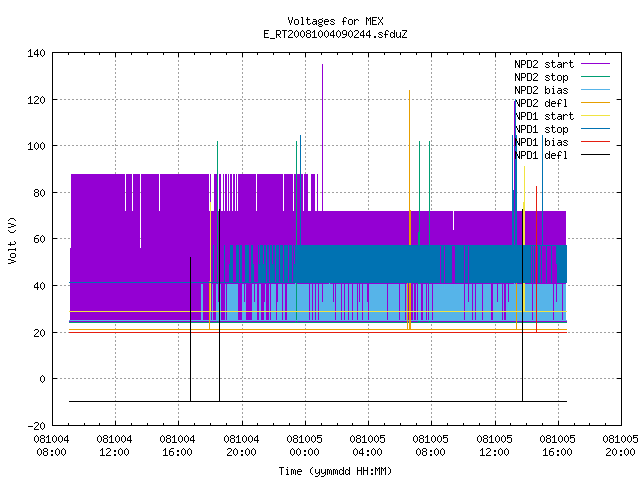
Task: Click the 100 y-axis tick label
Action: [x=36, y=146]
